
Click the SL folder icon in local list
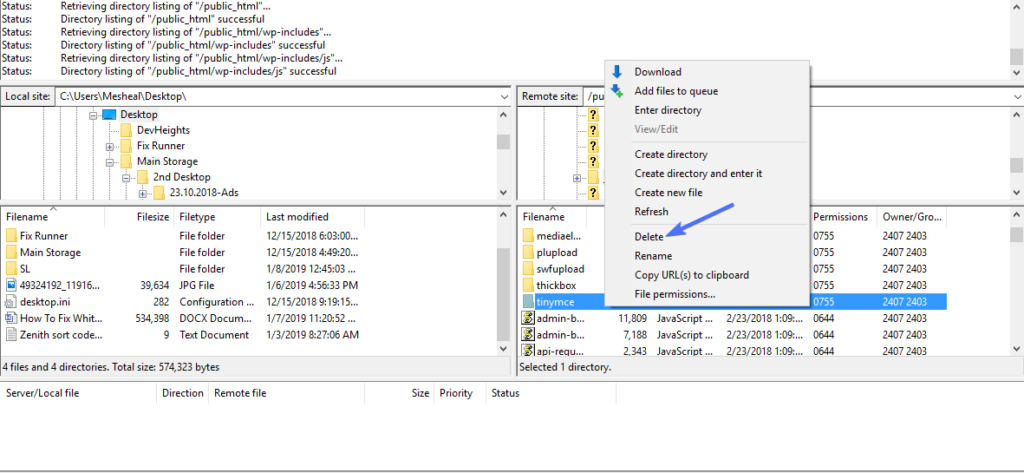[x=11, y=269]
